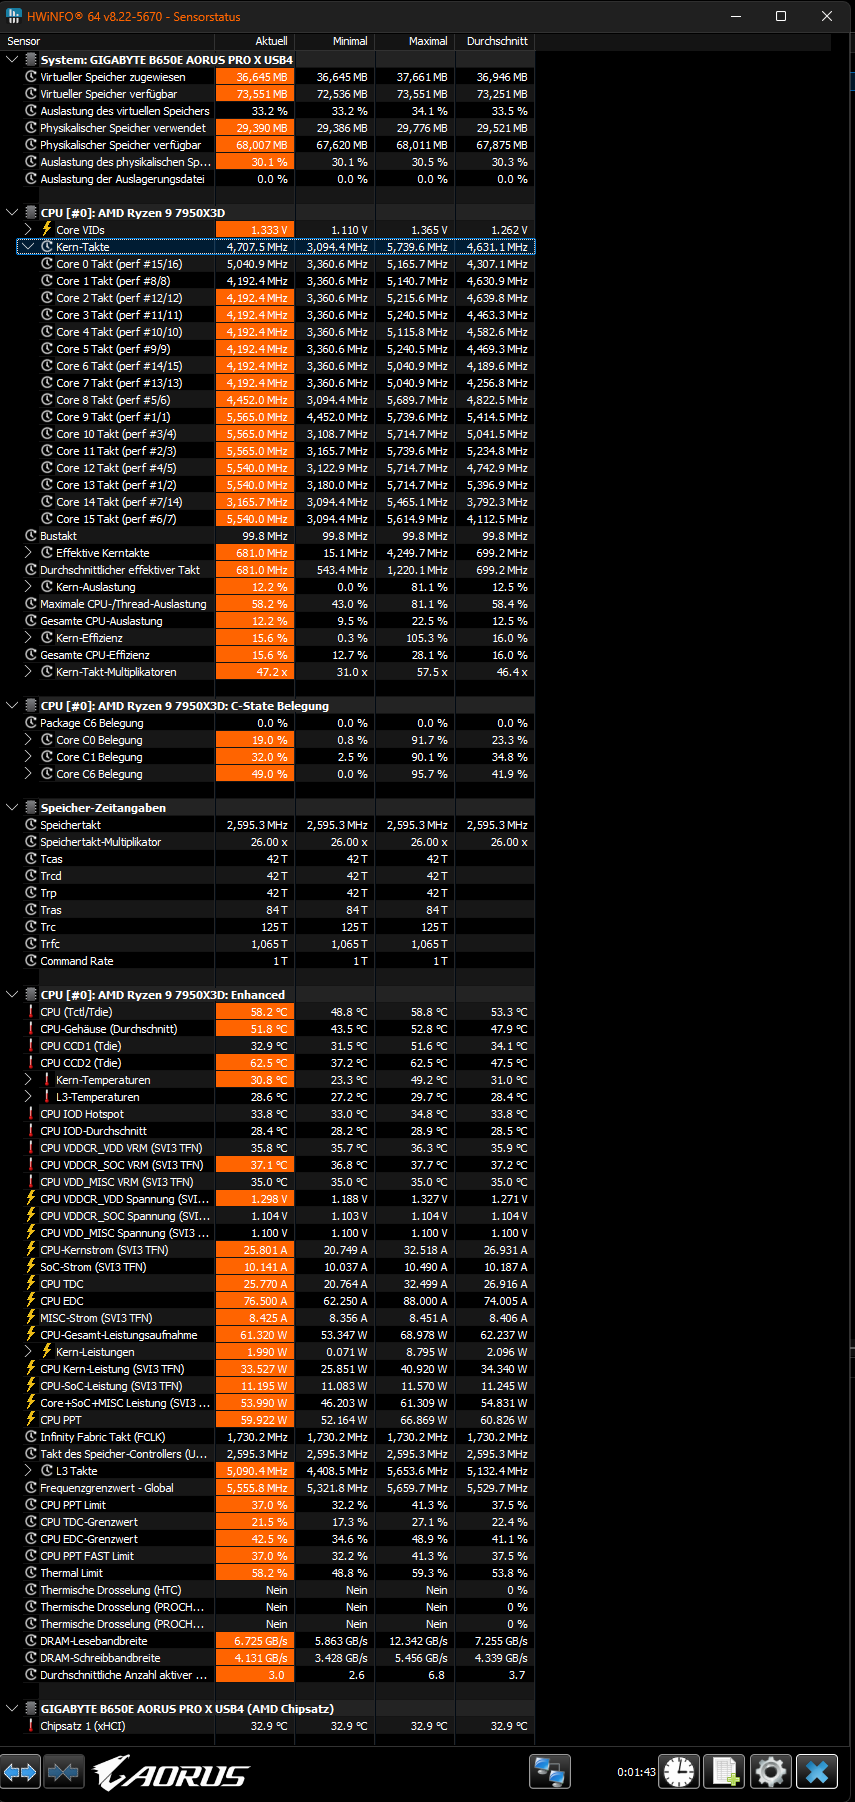The image size is (855, 1802).
Task: Click the lightning icon beside Core VIDs
Action: click(x=47, y=229)
